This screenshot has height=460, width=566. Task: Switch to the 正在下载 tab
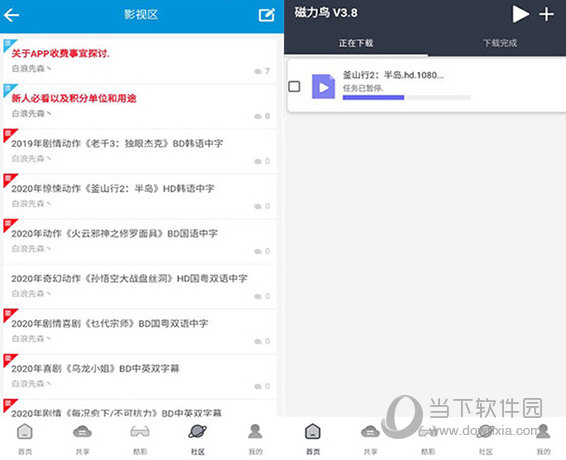(x=356, y=43)
